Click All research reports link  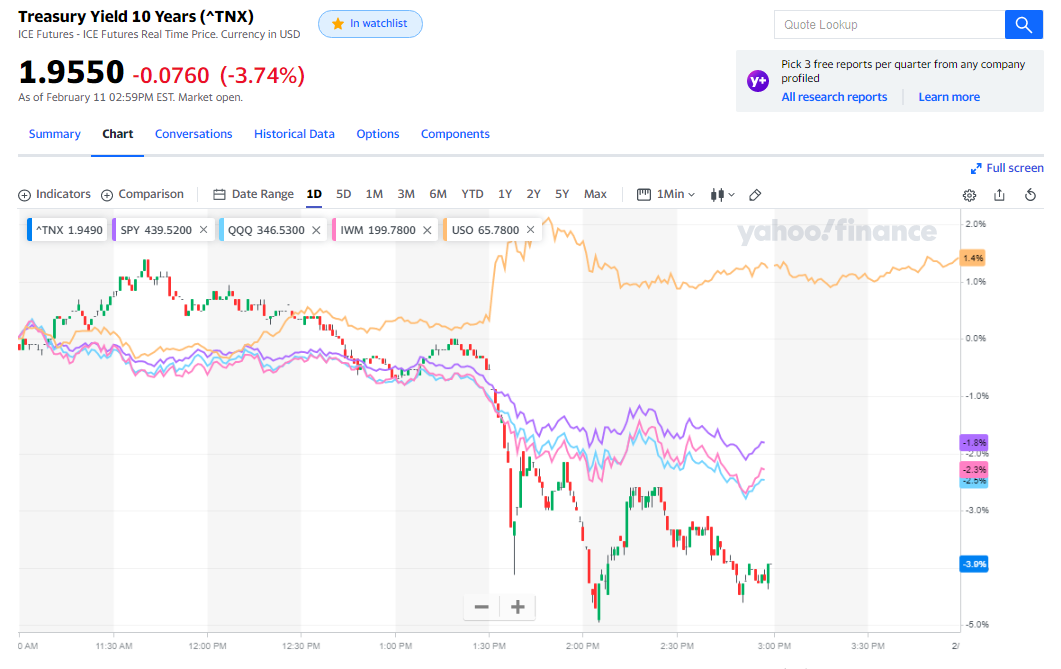[834, 97]
